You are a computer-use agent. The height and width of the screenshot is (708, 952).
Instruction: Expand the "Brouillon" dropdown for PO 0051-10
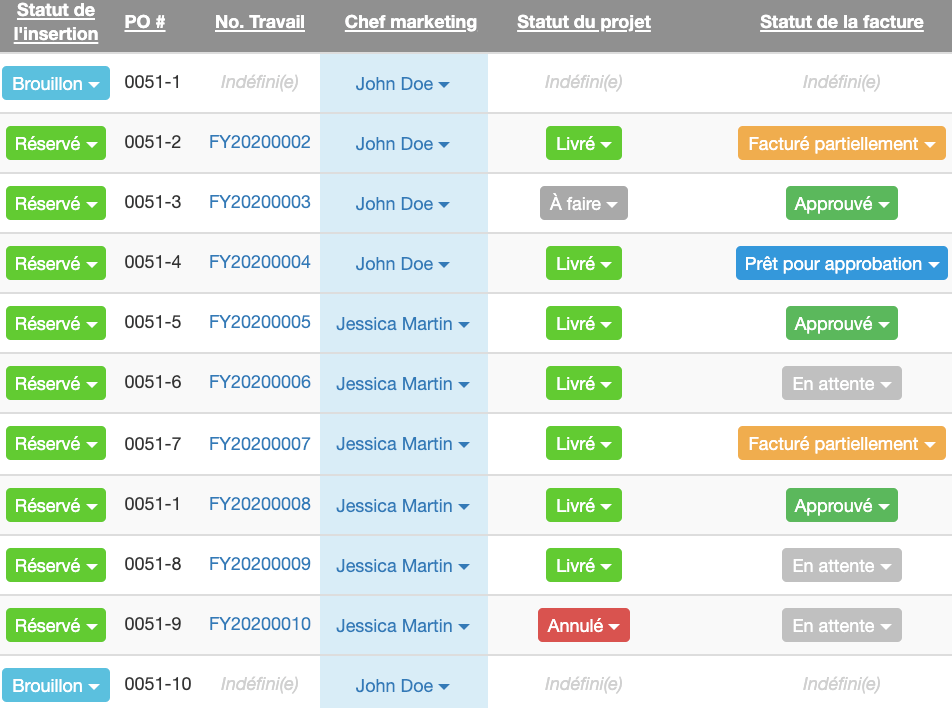tap(55, 686)
